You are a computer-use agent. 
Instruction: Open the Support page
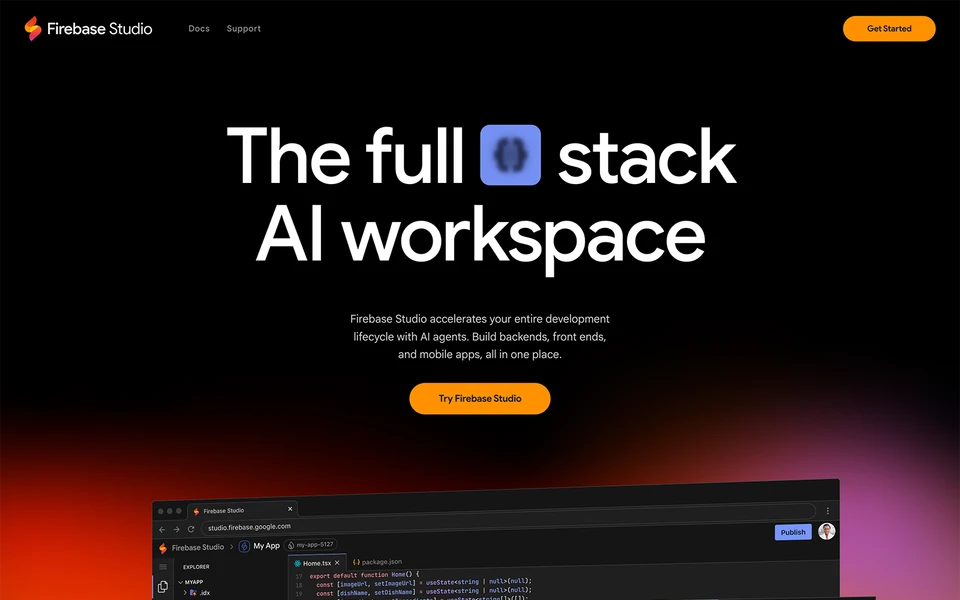pyautogui.click(x=244, y=29)
